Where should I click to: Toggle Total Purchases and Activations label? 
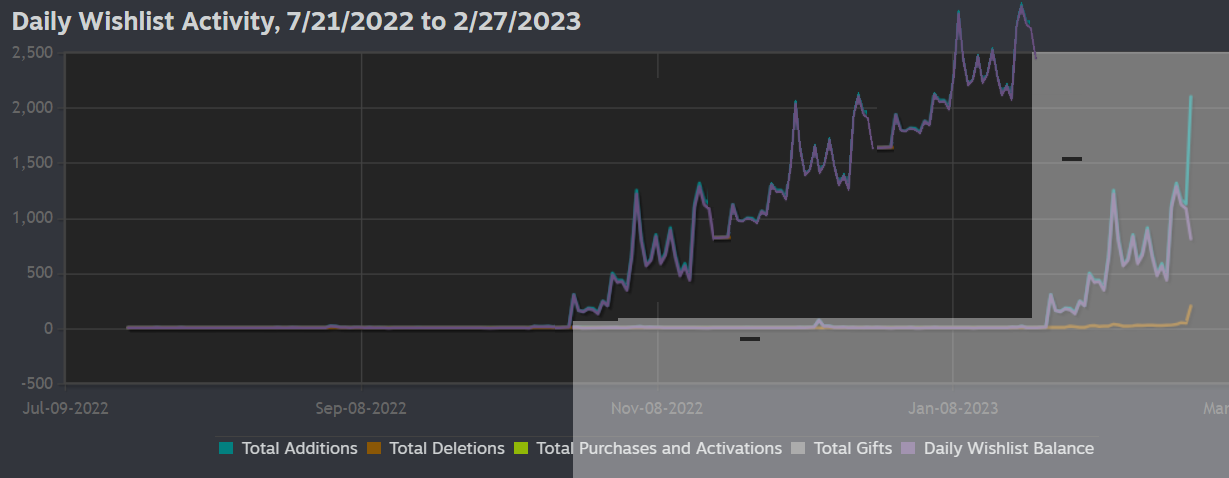[659, 449]
